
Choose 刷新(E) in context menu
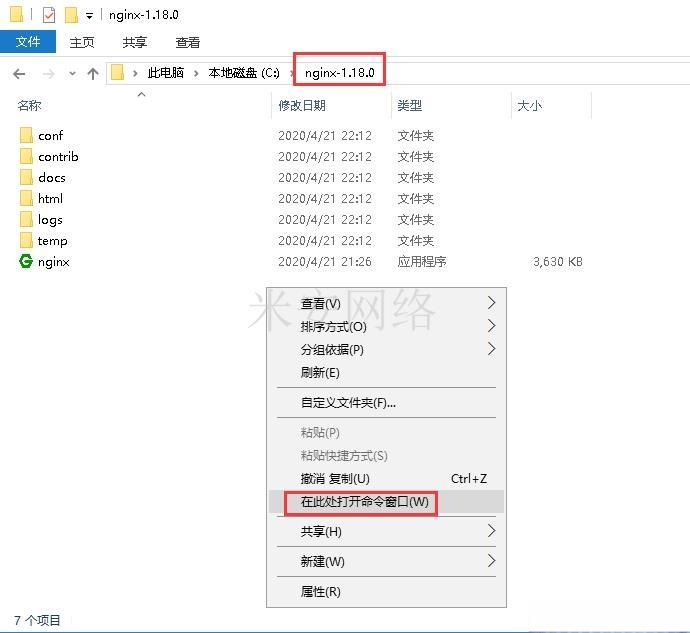[386, 373]
